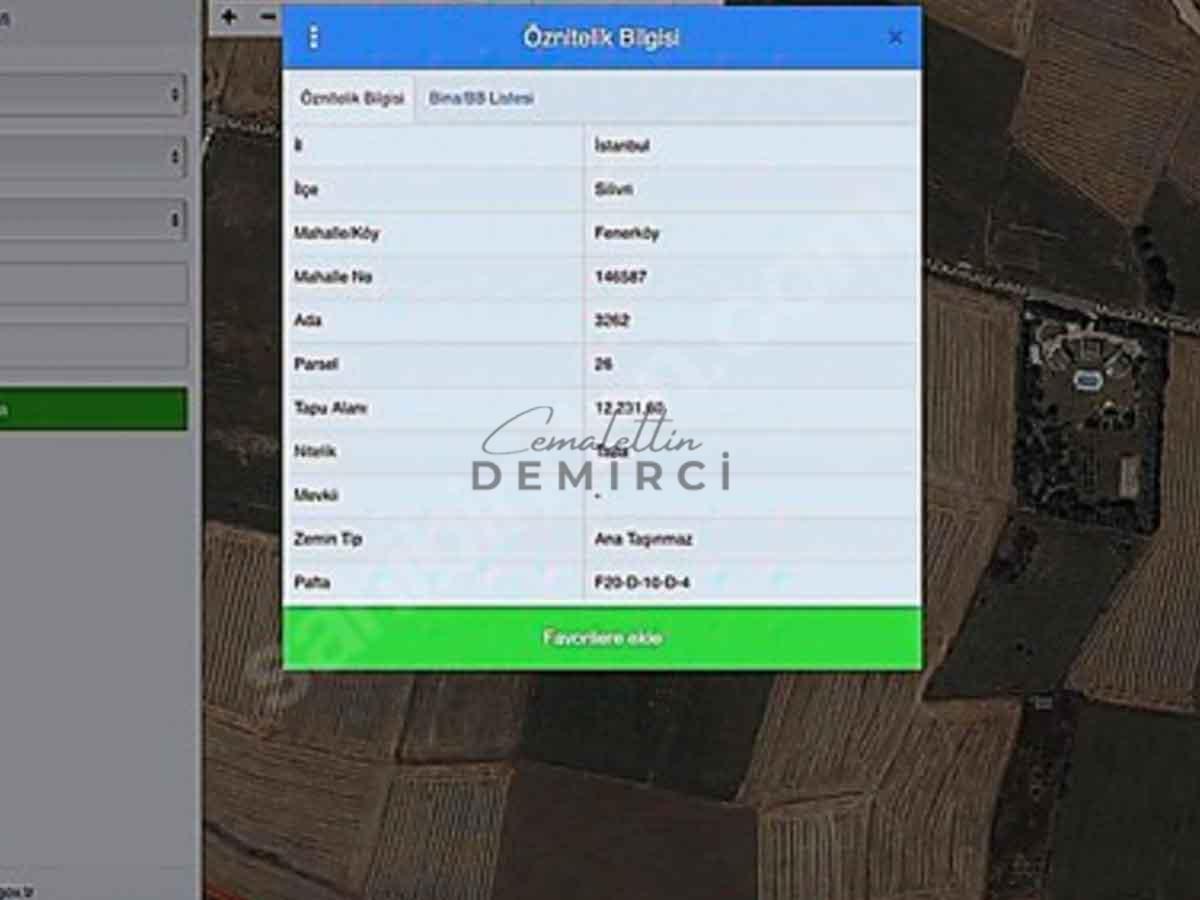Image resolution: width=1200 pixels, height=900 pixels.
Task: Click the Ada value 3262
Action: pyautogui.click(x=612, y=321)
